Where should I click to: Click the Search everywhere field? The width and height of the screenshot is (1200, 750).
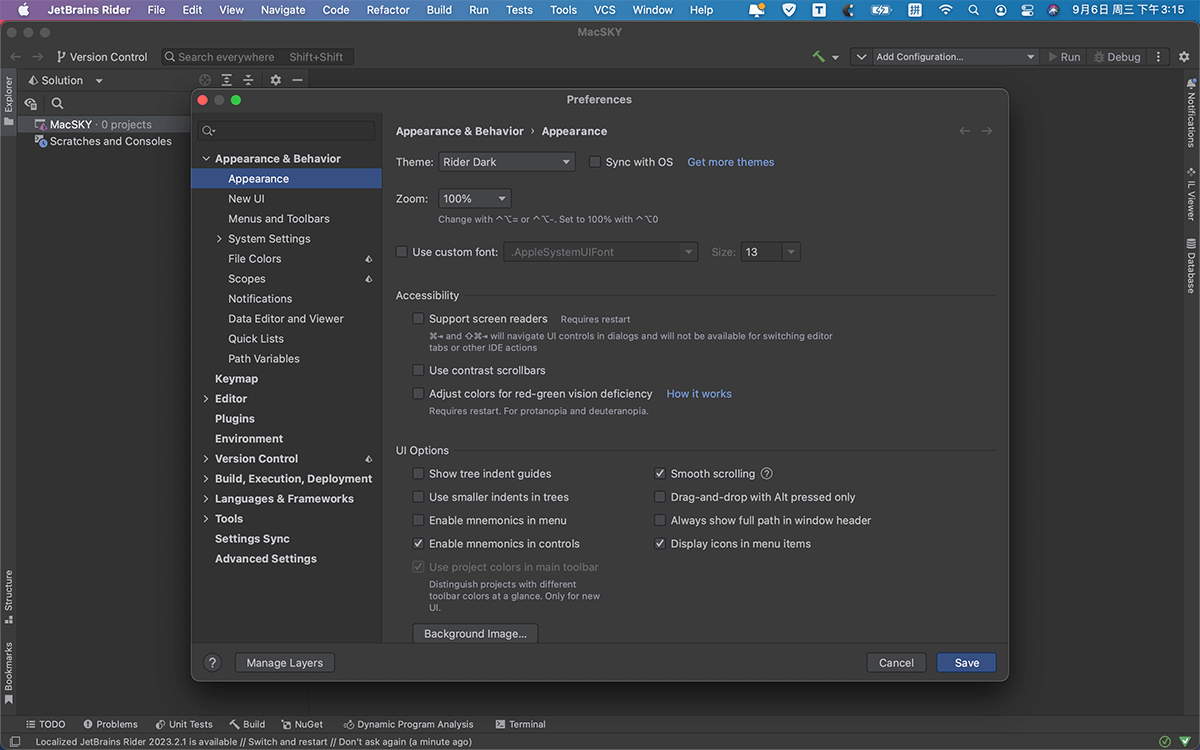point(257,57)
